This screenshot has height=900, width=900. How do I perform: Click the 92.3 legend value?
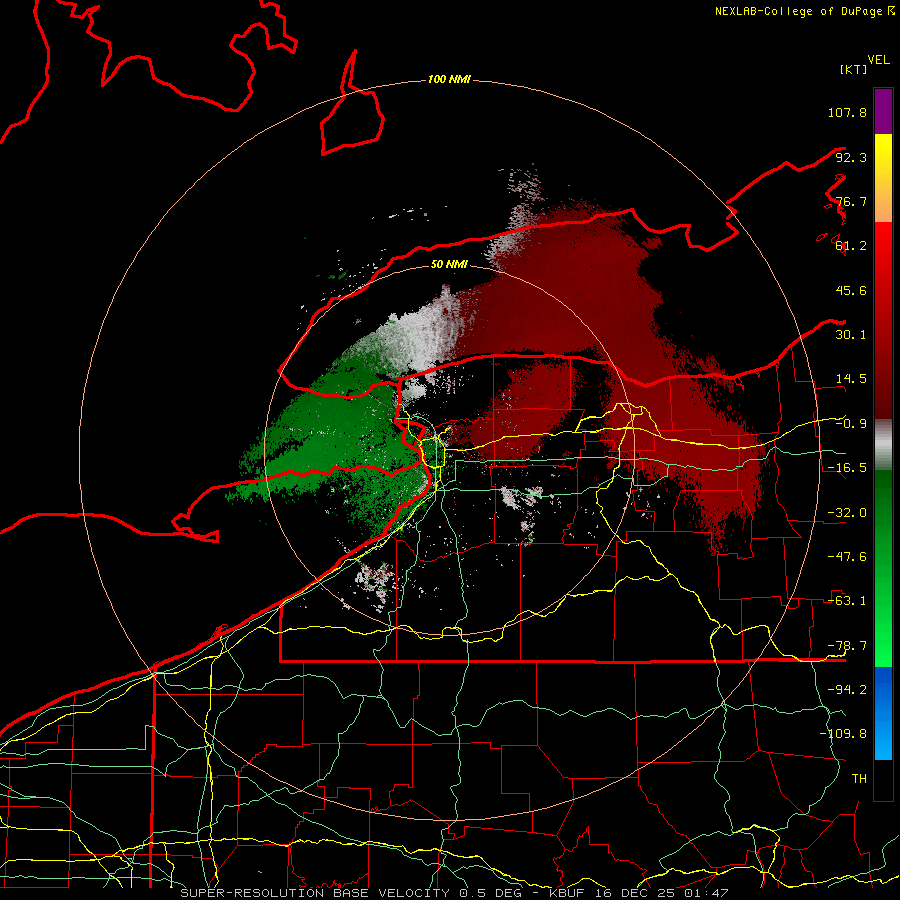851,157
